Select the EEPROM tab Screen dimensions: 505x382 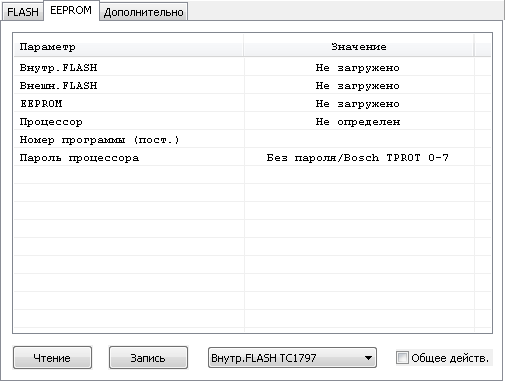pyautogui.click(x=71, y=10)
